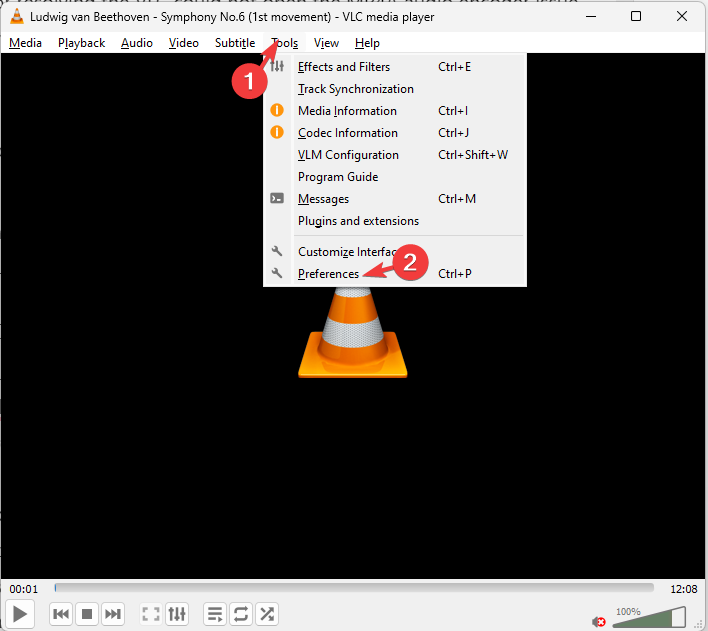Seek within the playback progress bar
The height and width of the screenshot is (631, 708).
(x=354, y=588)
